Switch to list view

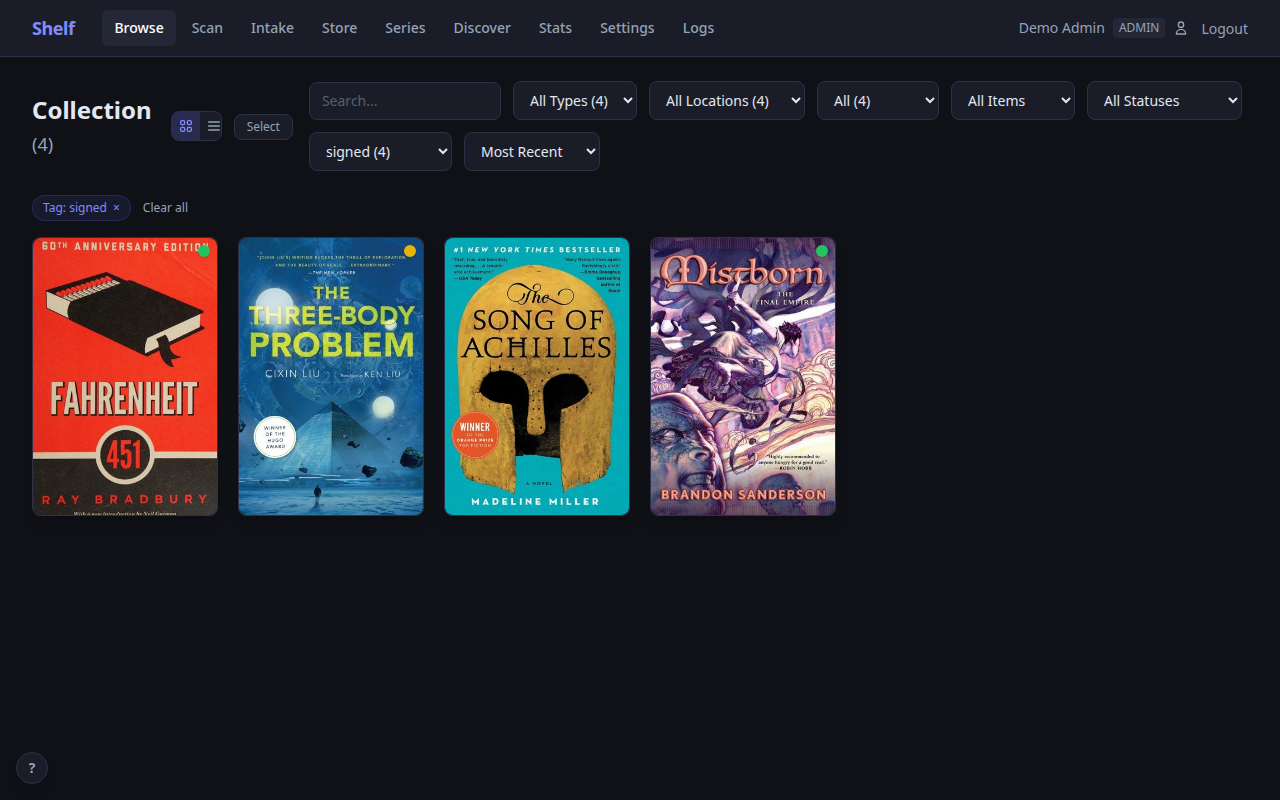tap(213, 126)
